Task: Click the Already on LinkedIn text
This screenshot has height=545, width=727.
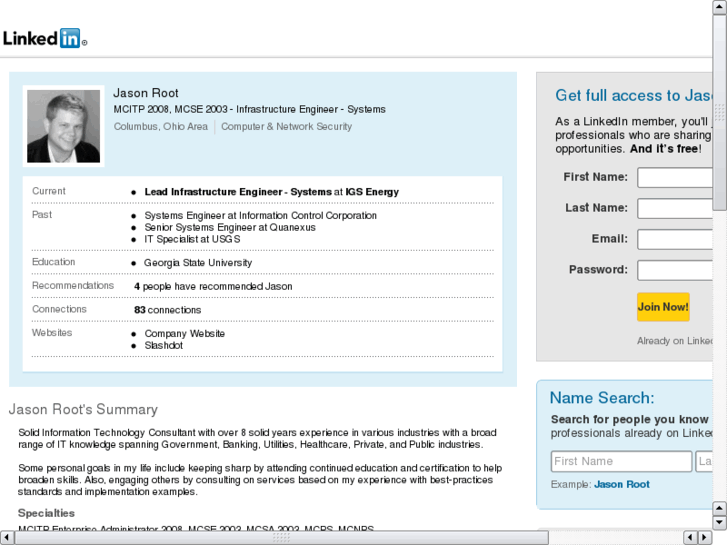Action: click(675, 341)
